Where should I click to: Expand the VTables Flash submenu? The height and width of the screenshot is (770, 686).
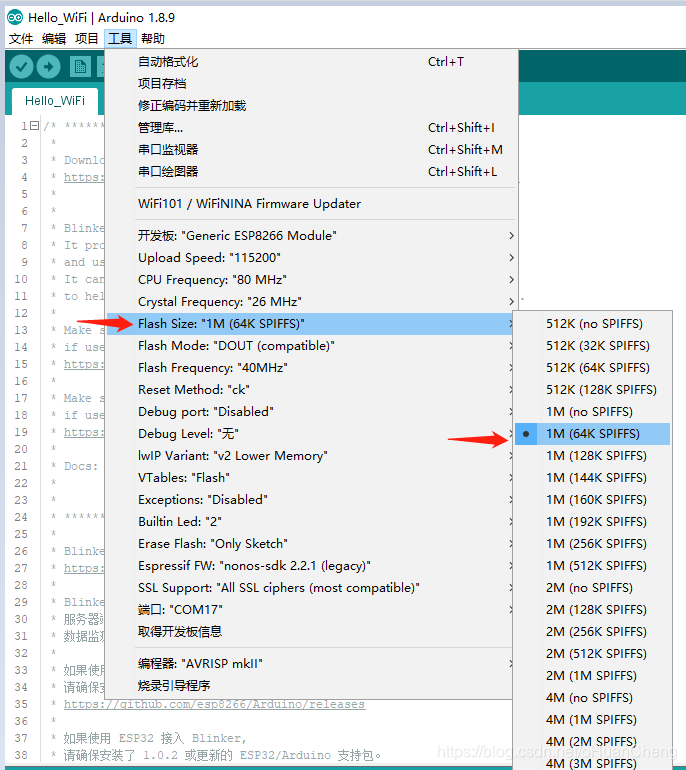[x=310, y=478]
